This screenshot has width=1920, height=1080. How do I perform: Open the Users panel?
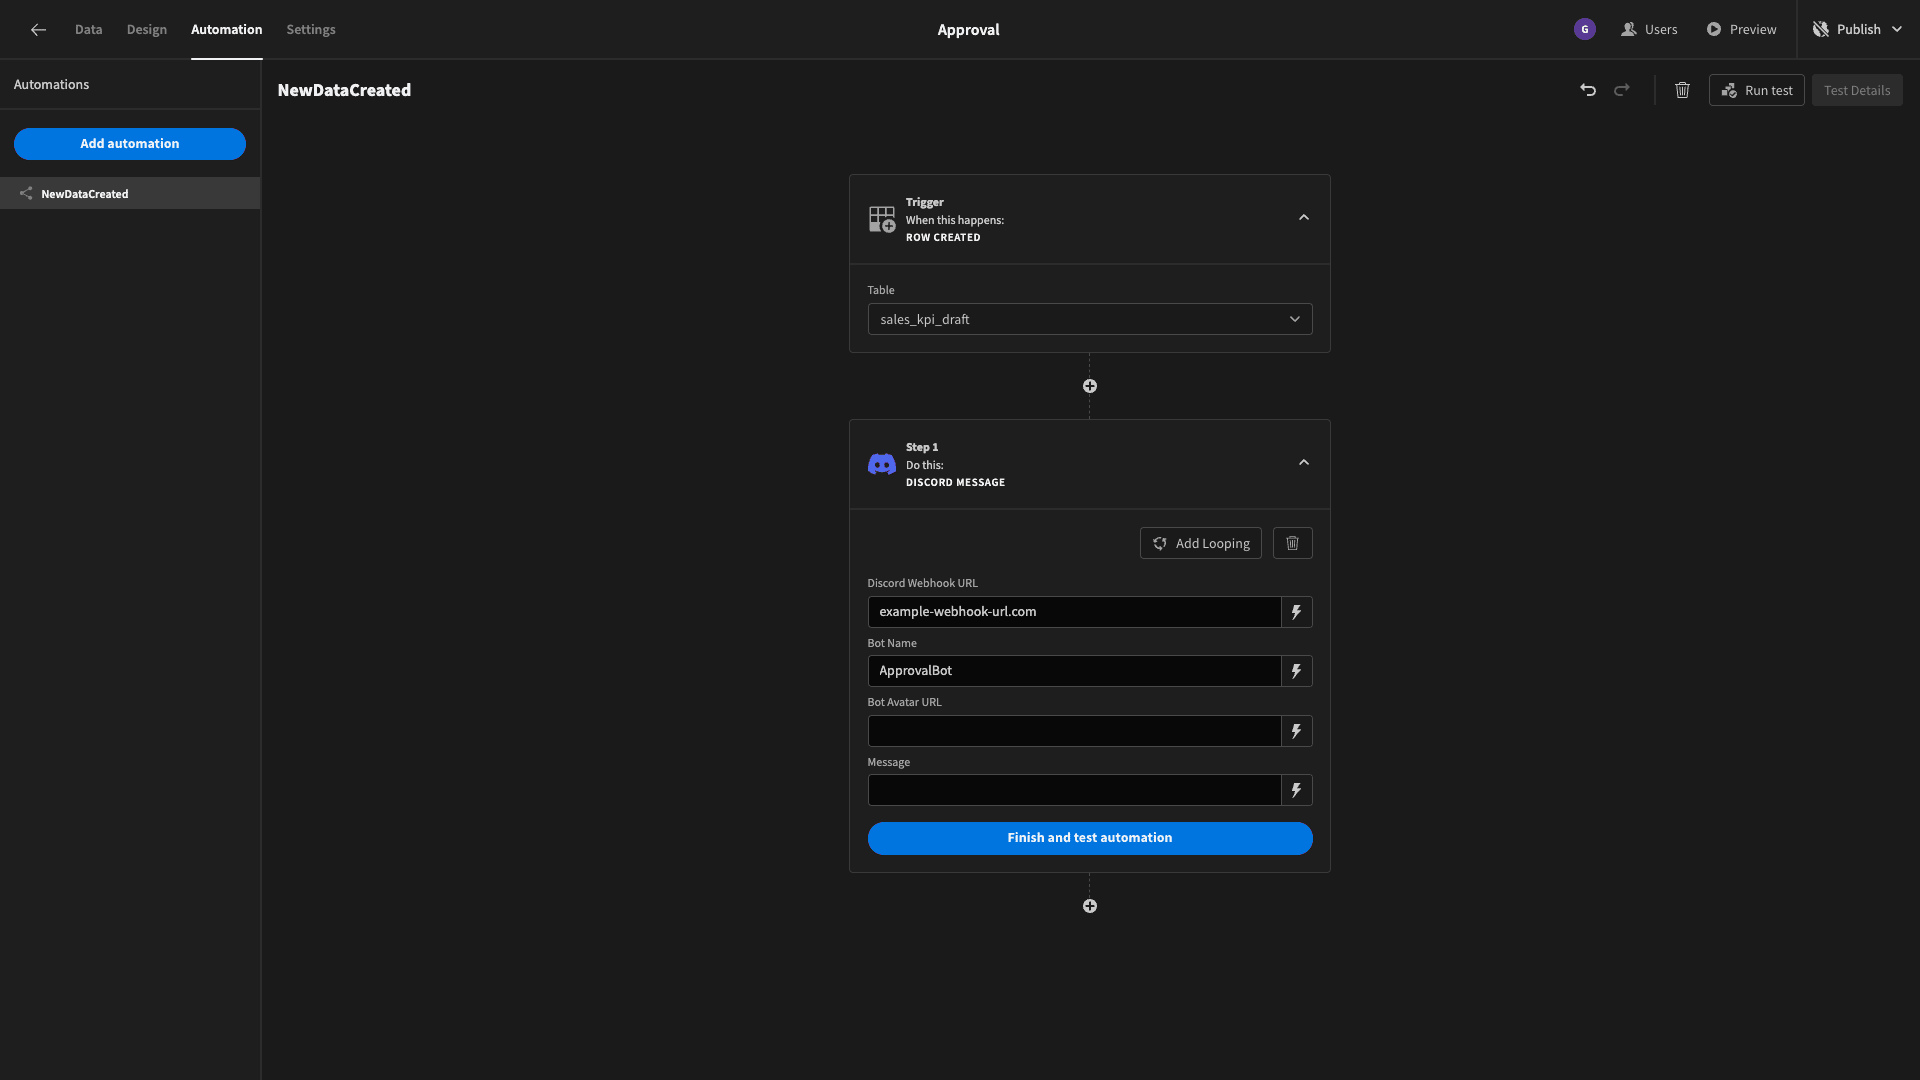pyautogui.click(x=1649, y=30)
